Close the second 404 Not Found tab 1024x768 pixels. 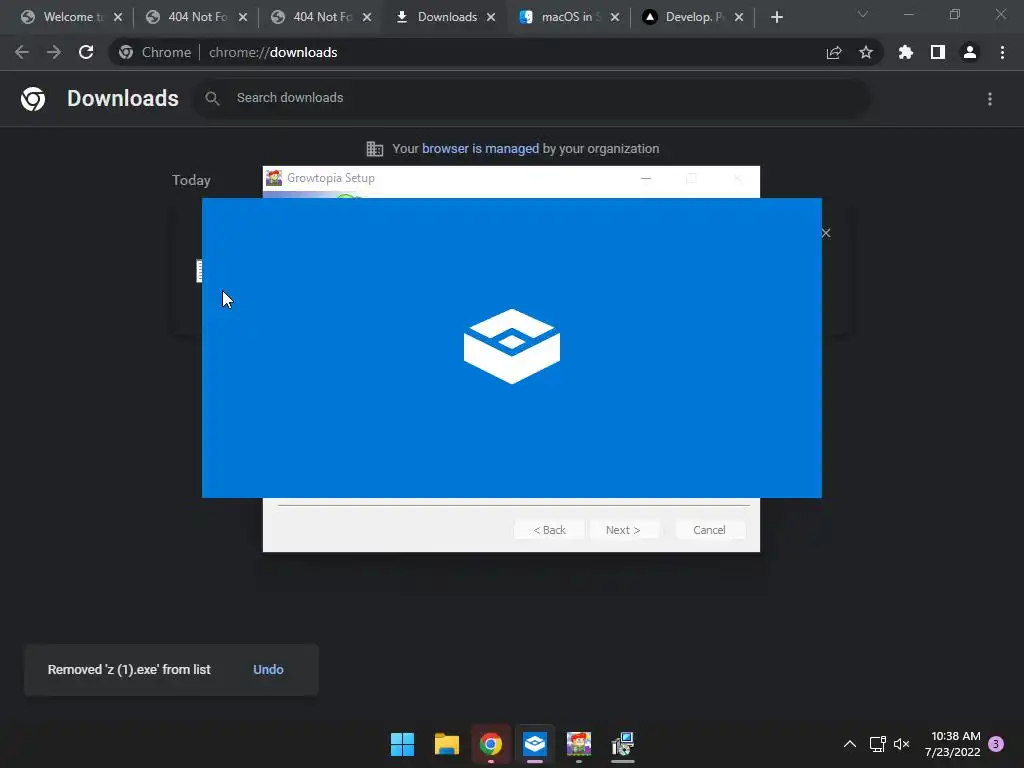point(367,18)
